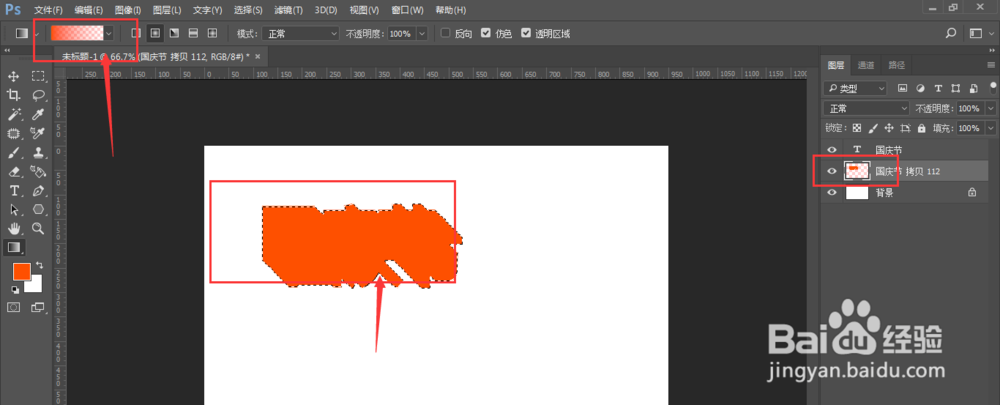
Task: Lock transparent pixels of layer
Action: coord(857,128)
